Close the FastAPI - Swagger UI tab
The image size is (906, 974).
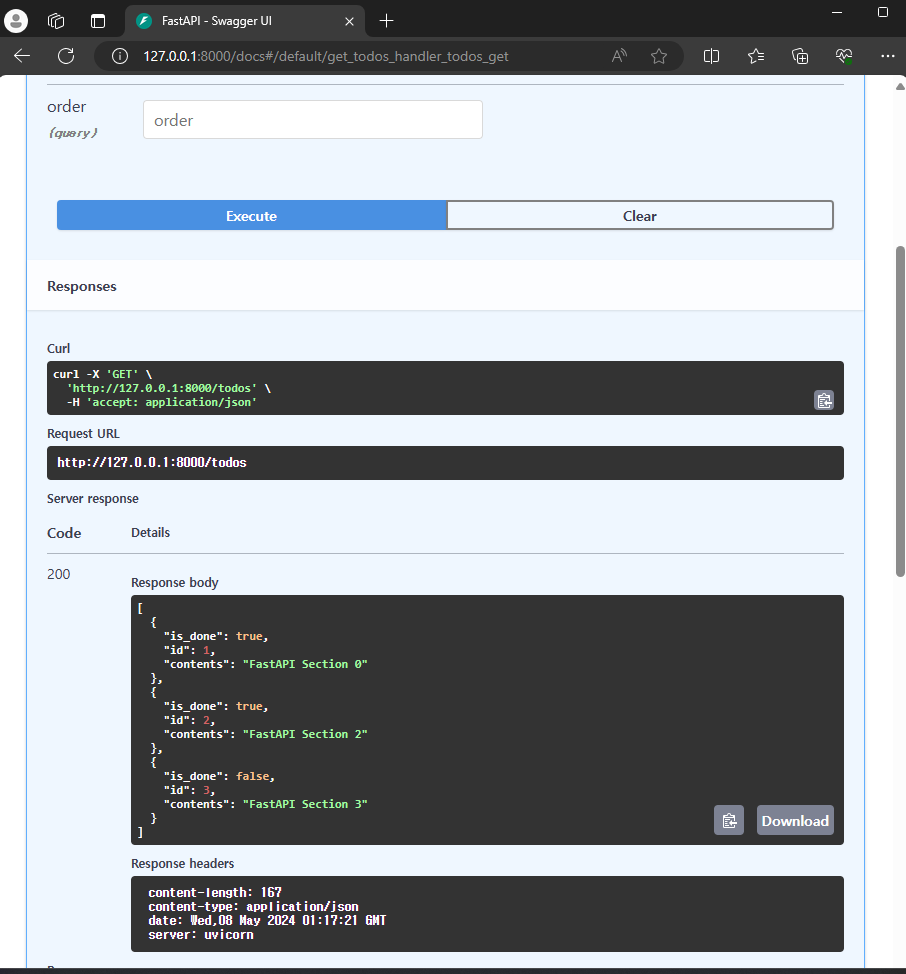coord(349,21)
